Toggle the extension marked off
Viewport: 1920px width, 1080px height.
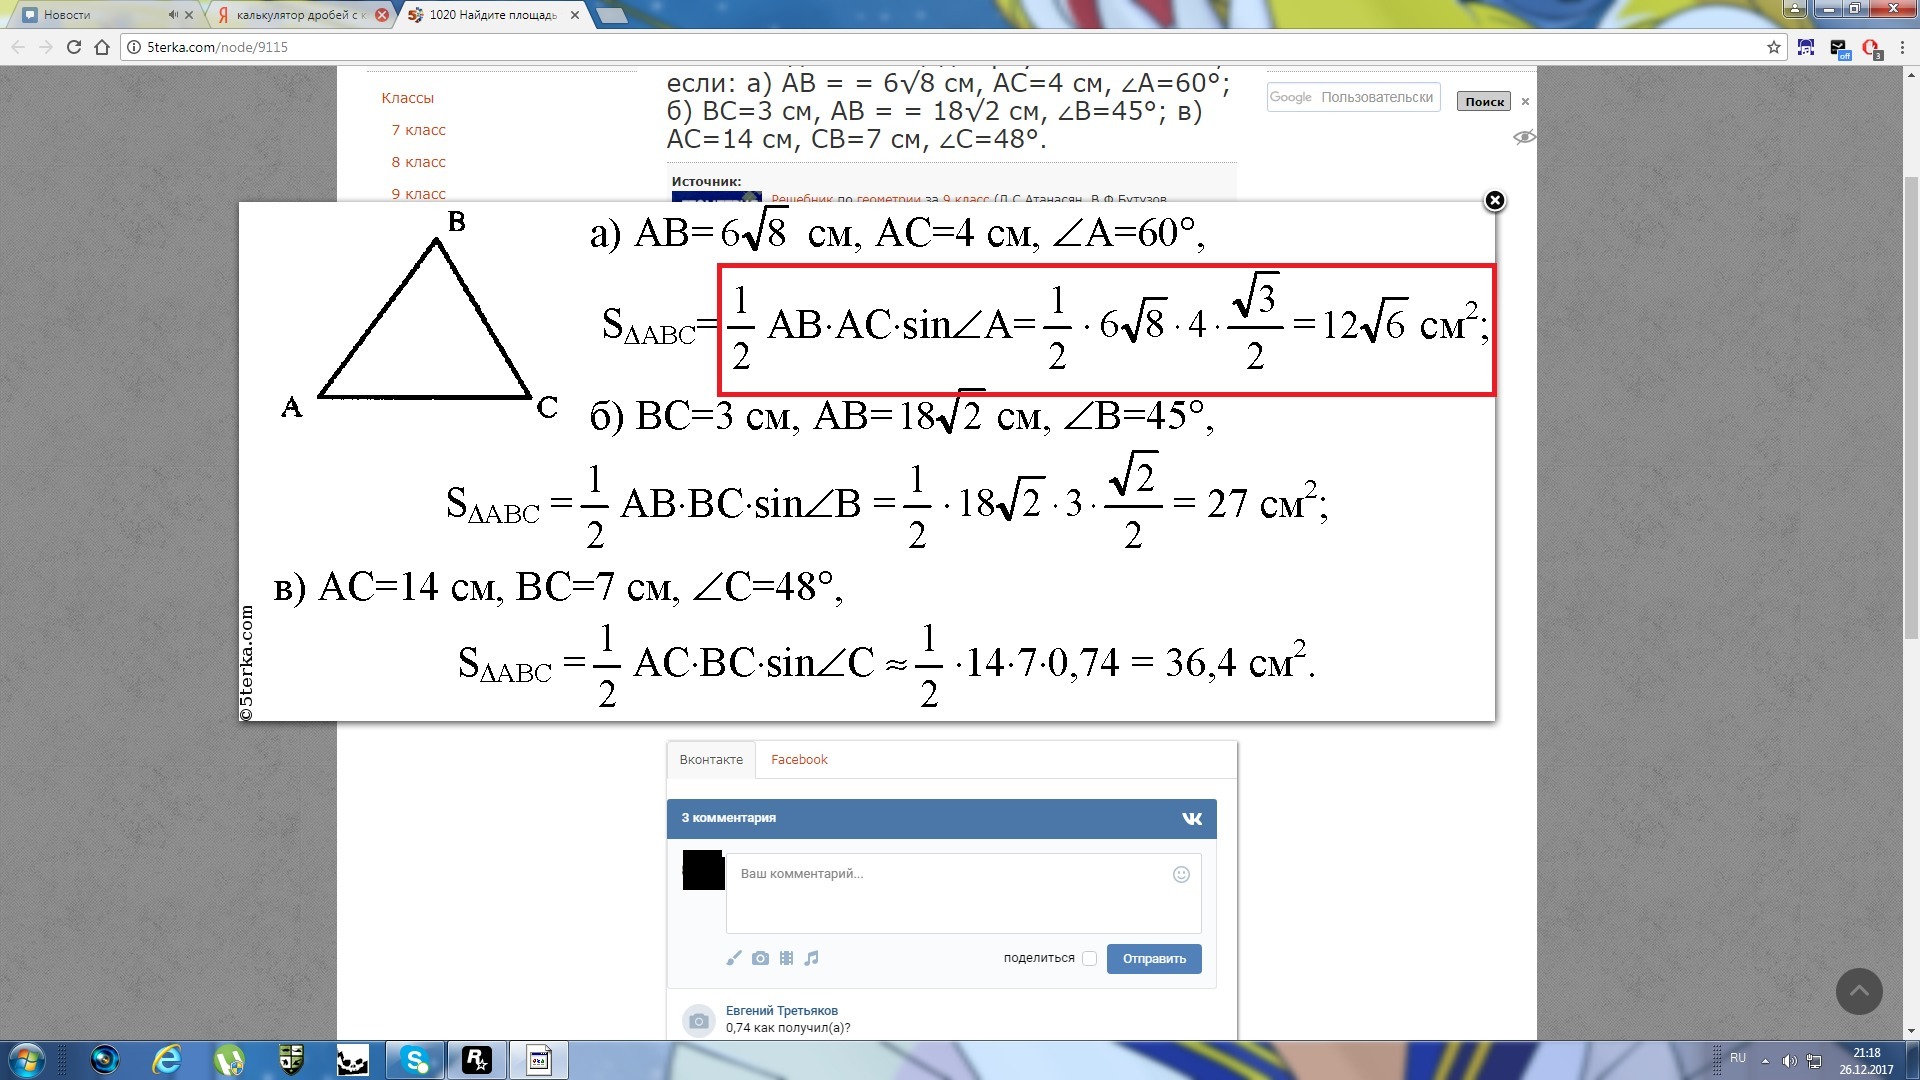coord(1839,48)
